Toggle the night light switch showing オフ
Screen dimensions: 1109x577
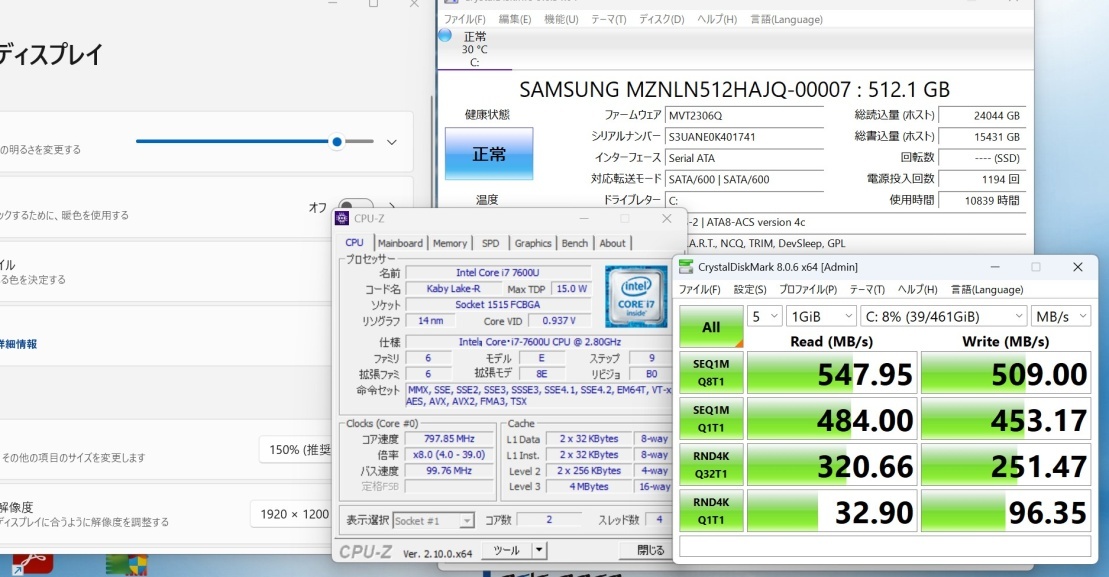tap(355, 206)
